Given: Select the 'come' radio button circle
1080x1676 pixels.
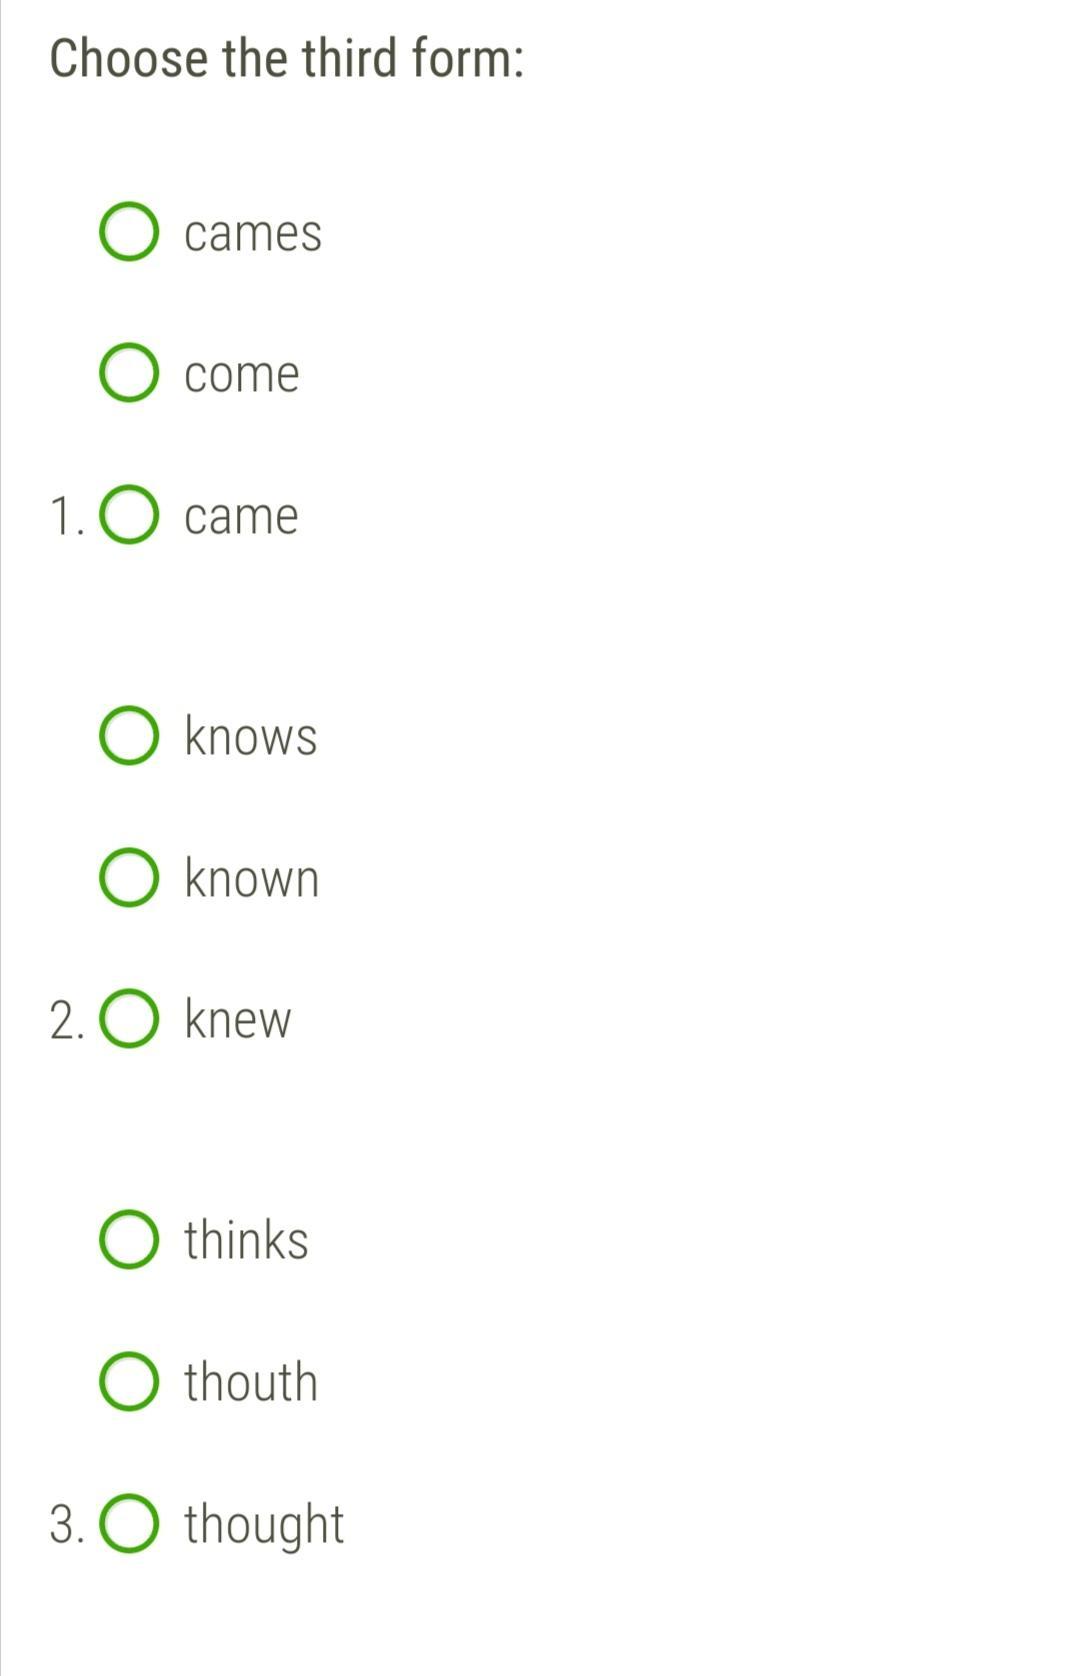Looking at the screenshot, I should click(129, 374).
